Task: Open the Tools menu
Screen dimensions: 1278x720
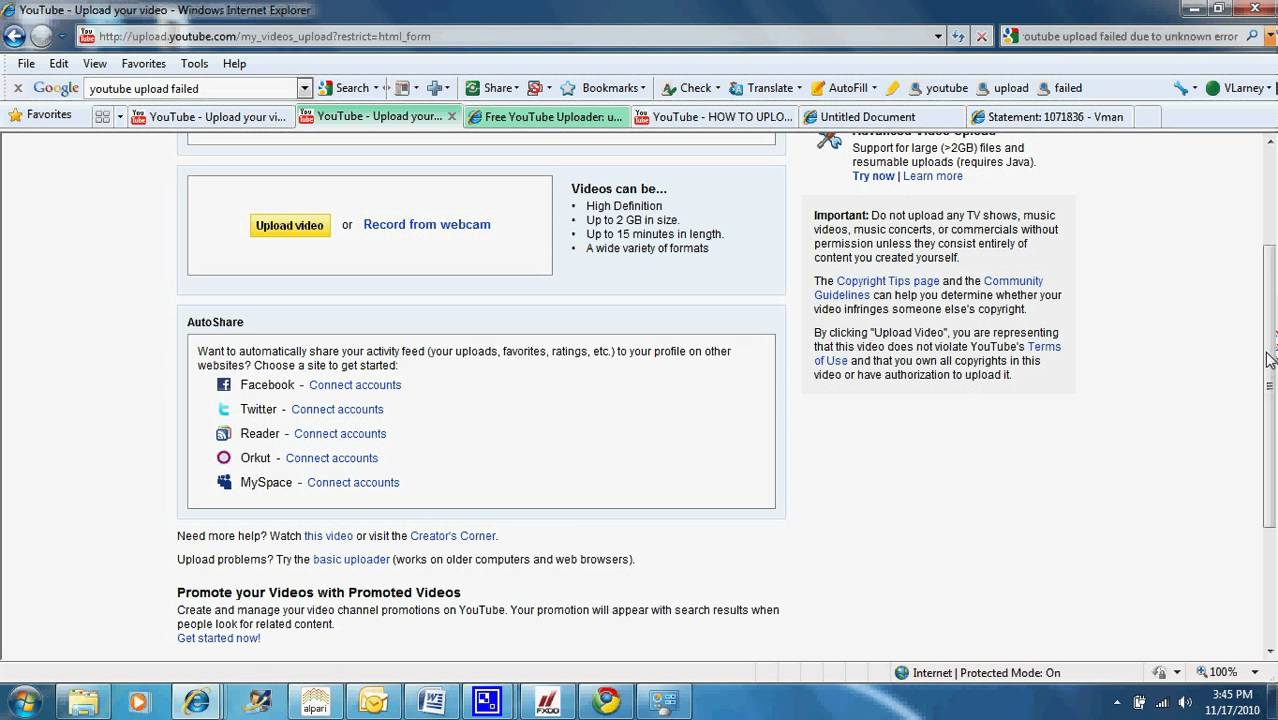Action: (x=195, y=63)
